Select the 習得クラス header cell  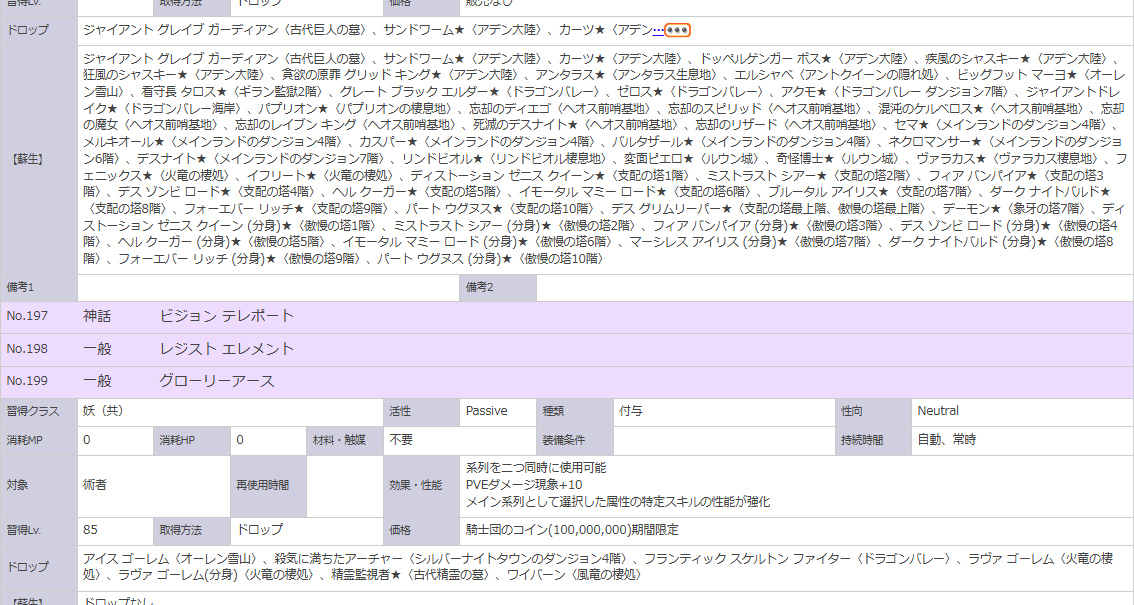point(38,411)
